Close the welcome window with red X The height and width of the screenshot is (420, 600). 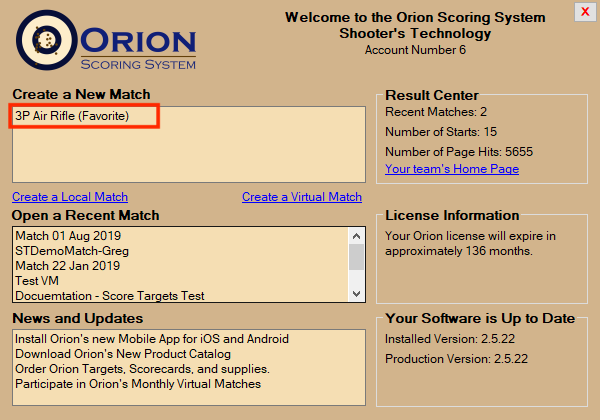[x=584, y=12]
